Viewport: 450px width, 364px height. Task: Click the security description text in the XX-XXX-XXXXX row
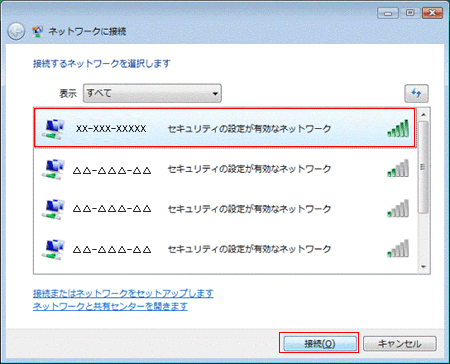point(249,129)
